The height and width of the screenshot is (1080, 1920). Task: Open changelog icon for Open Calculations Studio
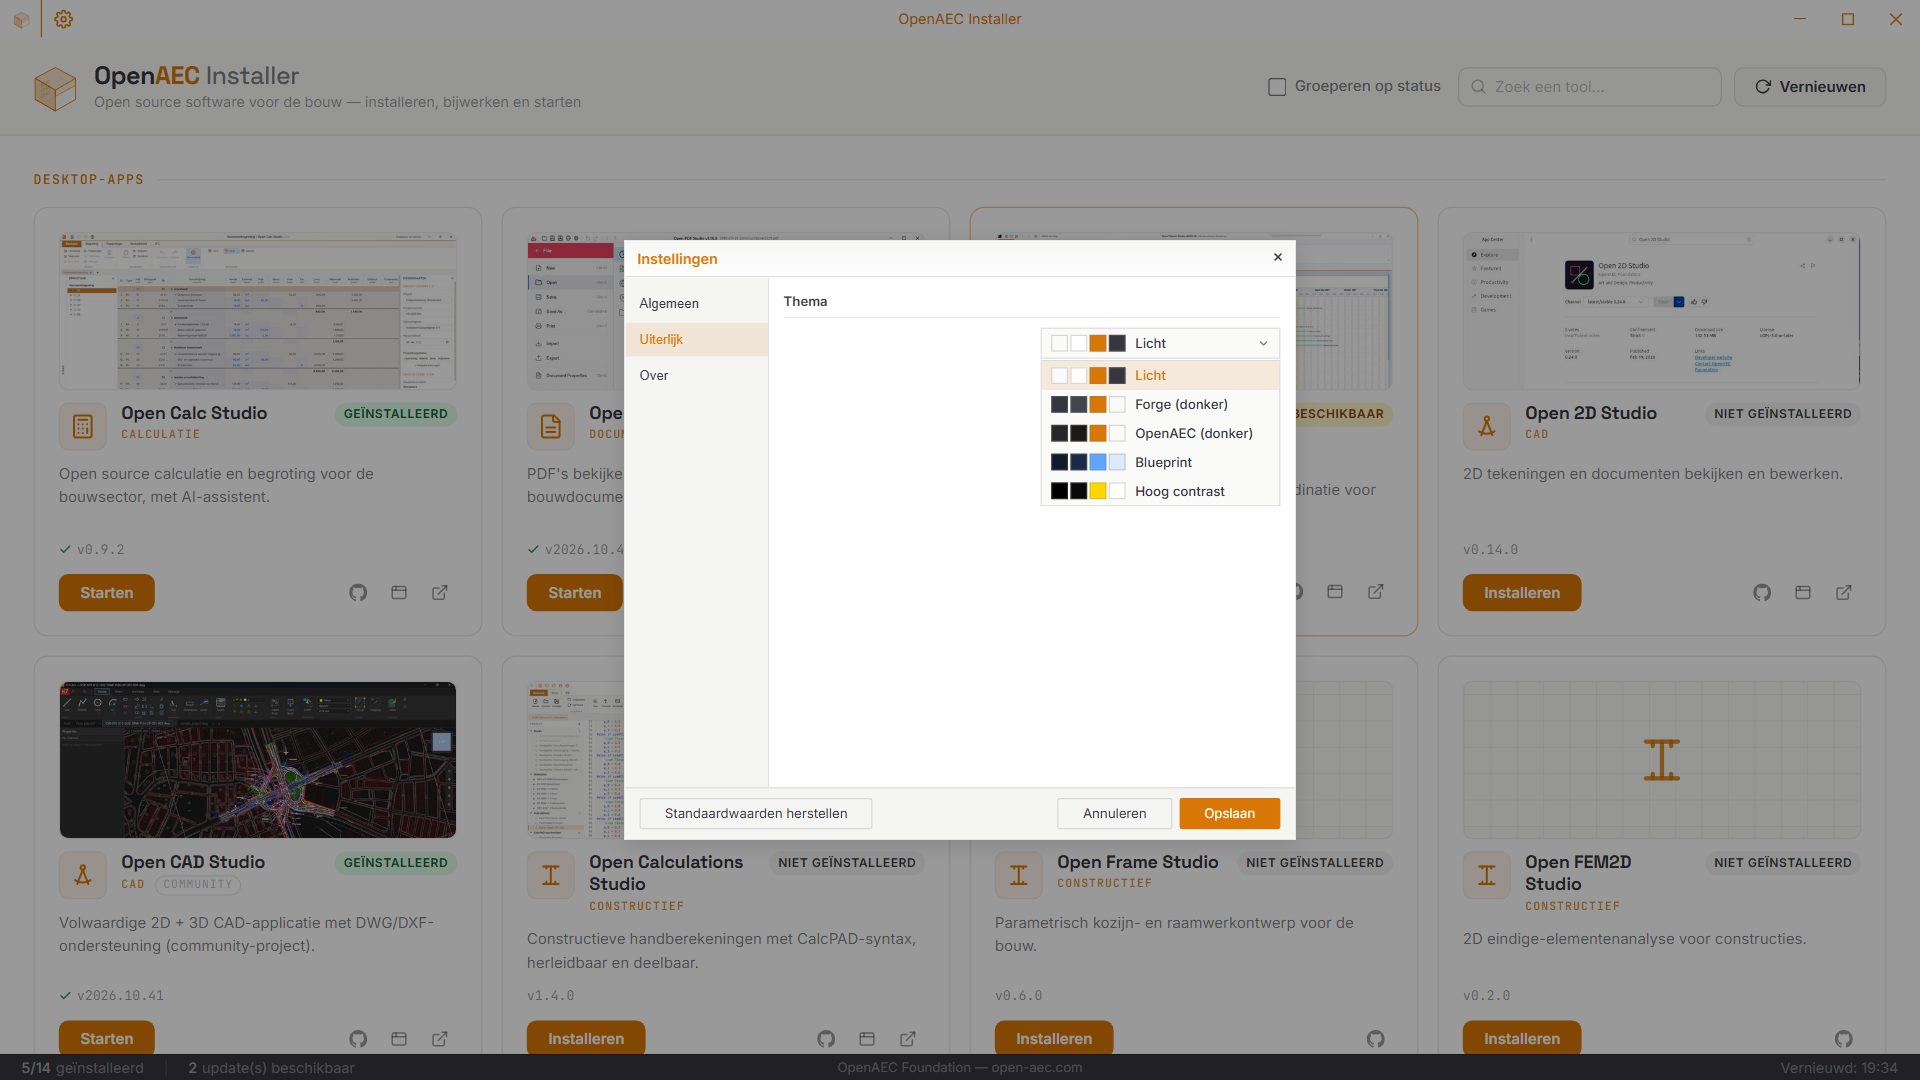click(867, 1039)
